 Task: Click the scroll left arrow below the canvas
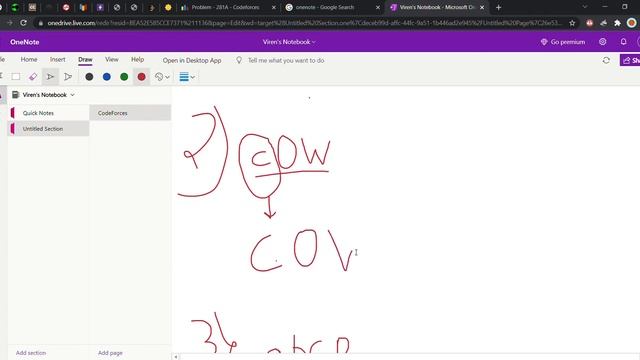click(x=176, y=357)
